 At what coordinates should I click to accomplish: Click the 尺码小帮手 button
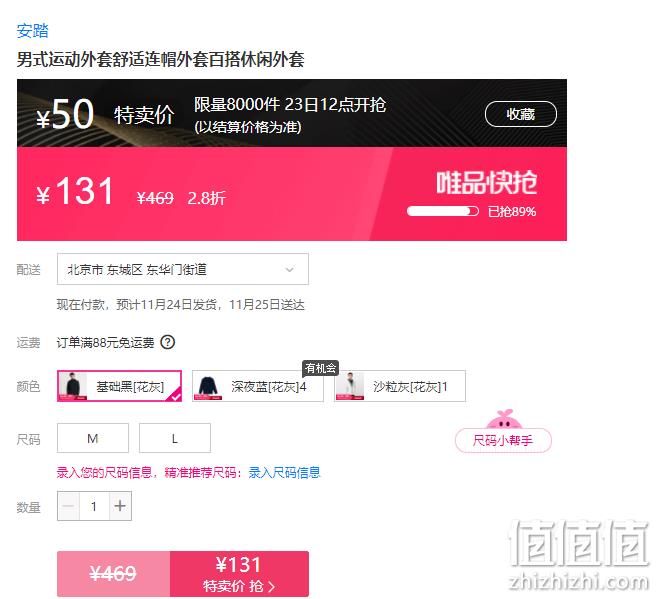[503, 440]
